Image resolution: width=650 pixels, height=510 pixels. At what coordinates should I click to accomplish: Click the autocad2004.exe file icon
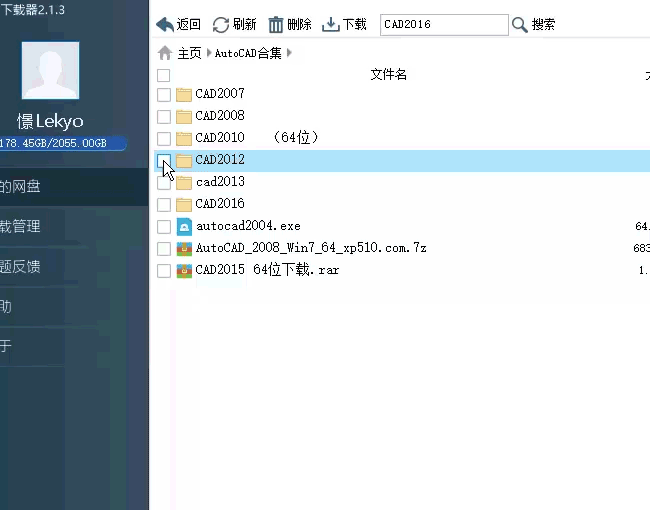(x=184, y=227)
